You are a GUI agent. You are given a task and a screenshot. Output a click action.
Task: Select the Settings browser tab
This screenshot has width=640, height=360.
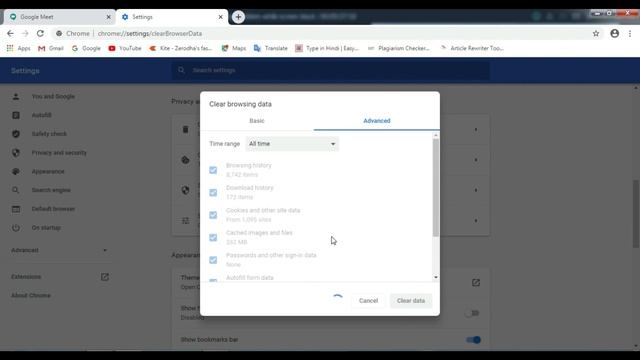pos(172,17)
